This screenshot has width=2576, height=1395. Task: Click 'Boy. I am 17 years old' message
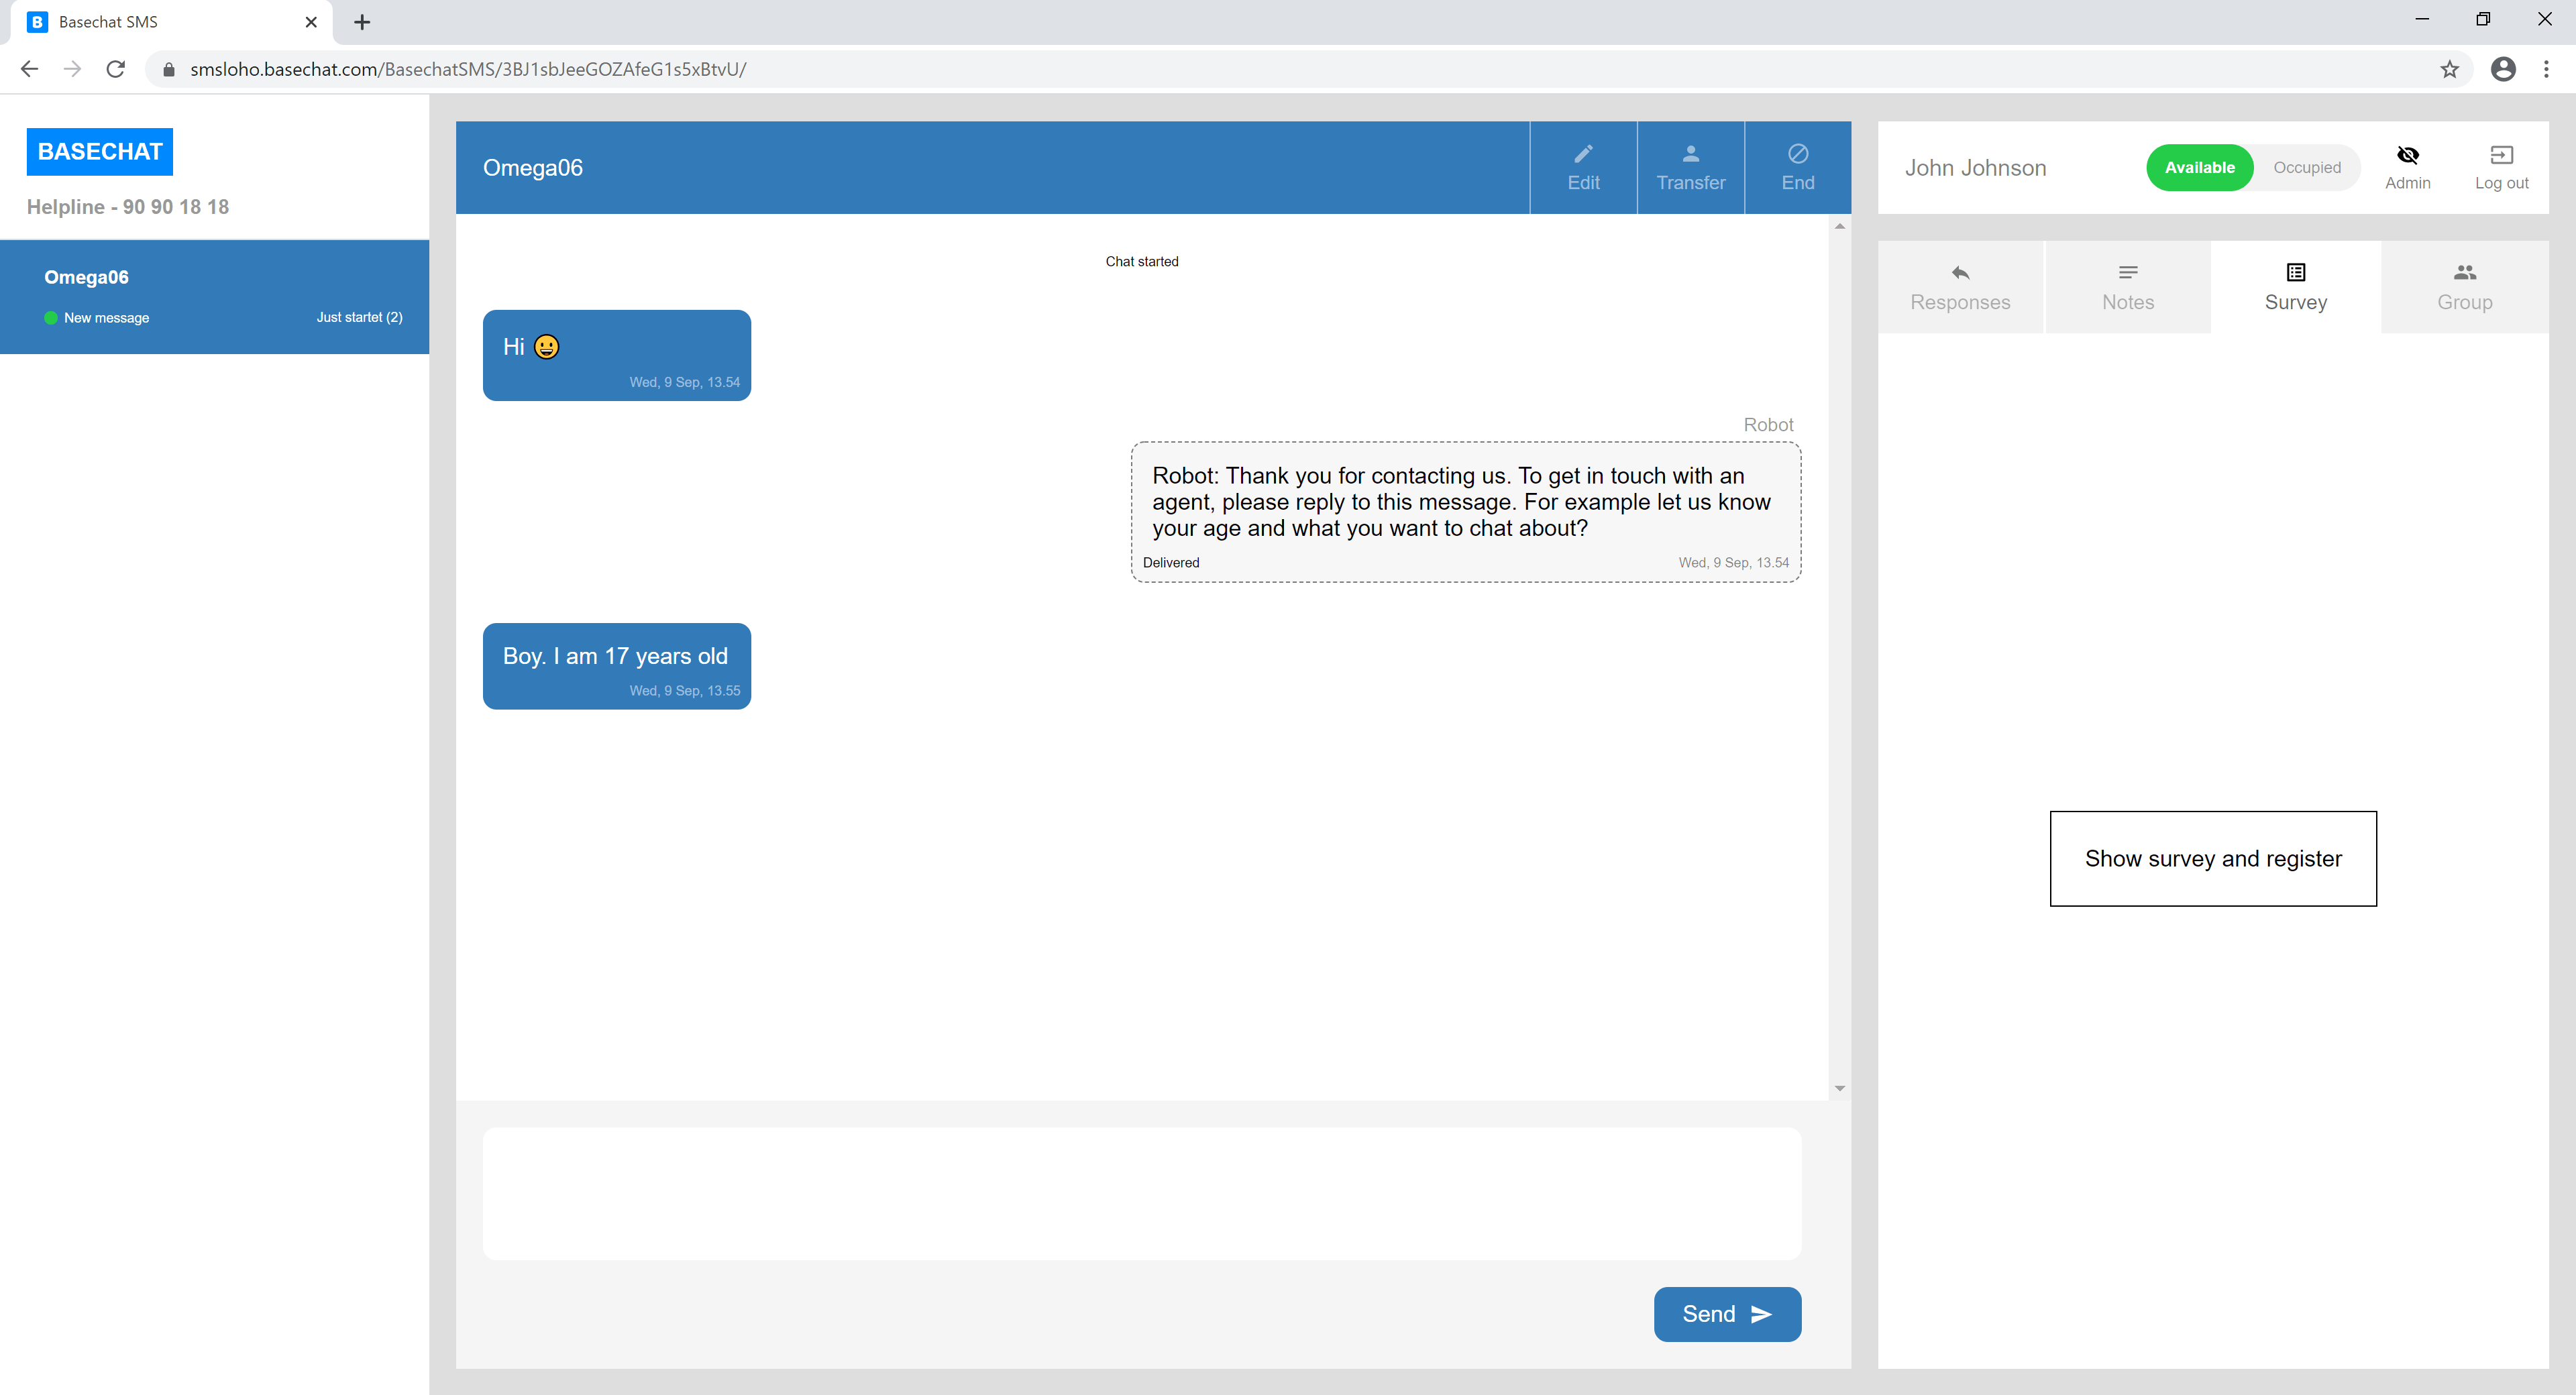pos(616,666)
